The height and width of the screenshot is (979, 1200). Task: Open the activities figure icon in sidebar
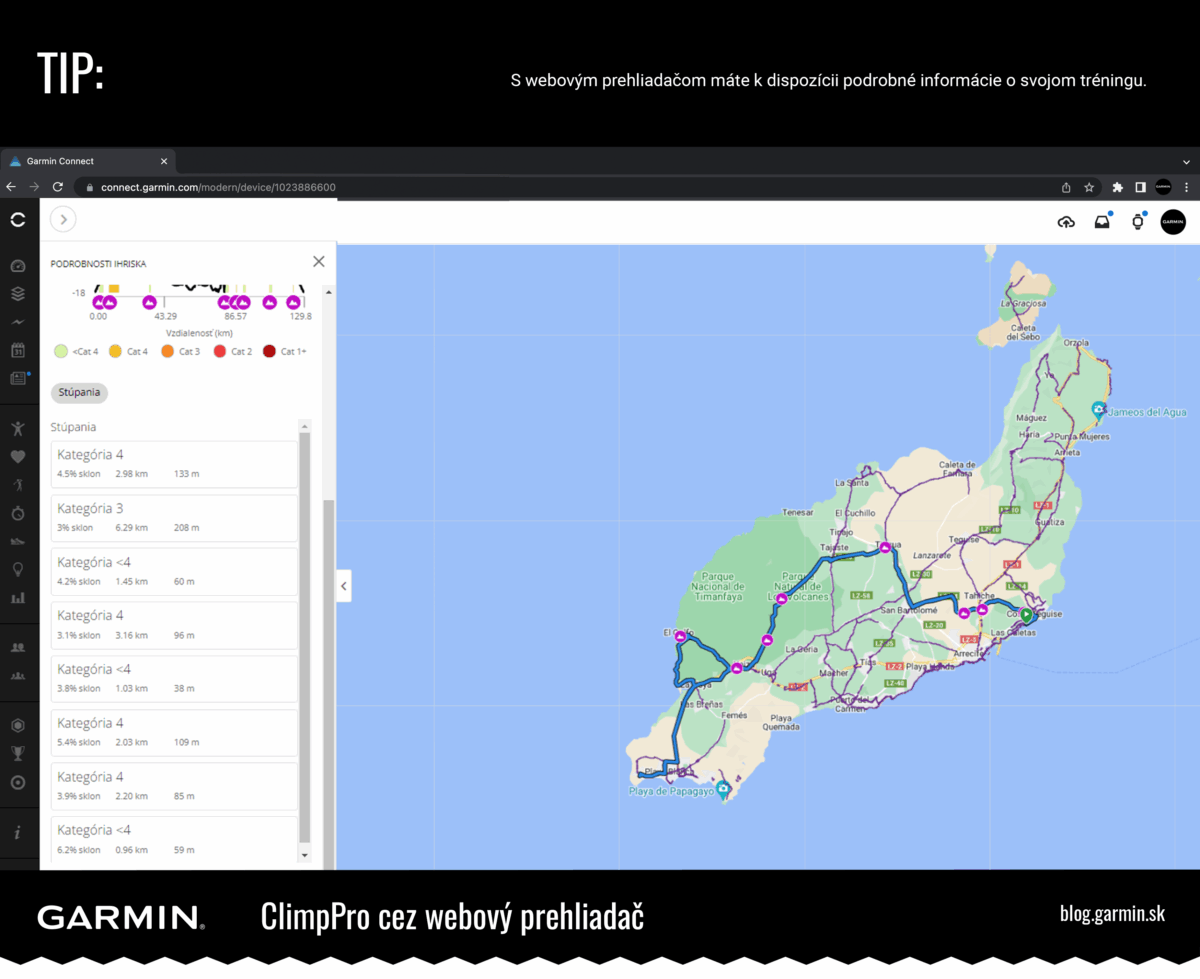click(x=18, y=428)
